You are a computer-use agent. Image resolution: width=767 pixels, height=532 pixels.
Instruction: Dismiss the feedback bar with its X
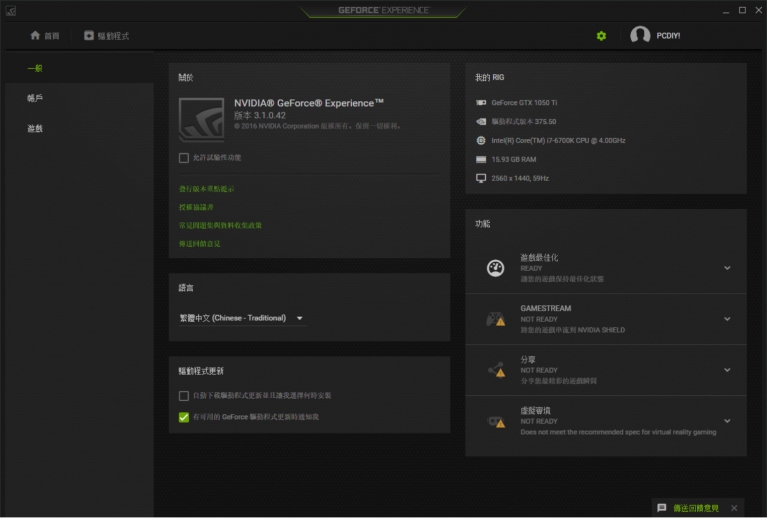[x=734, y=508]
